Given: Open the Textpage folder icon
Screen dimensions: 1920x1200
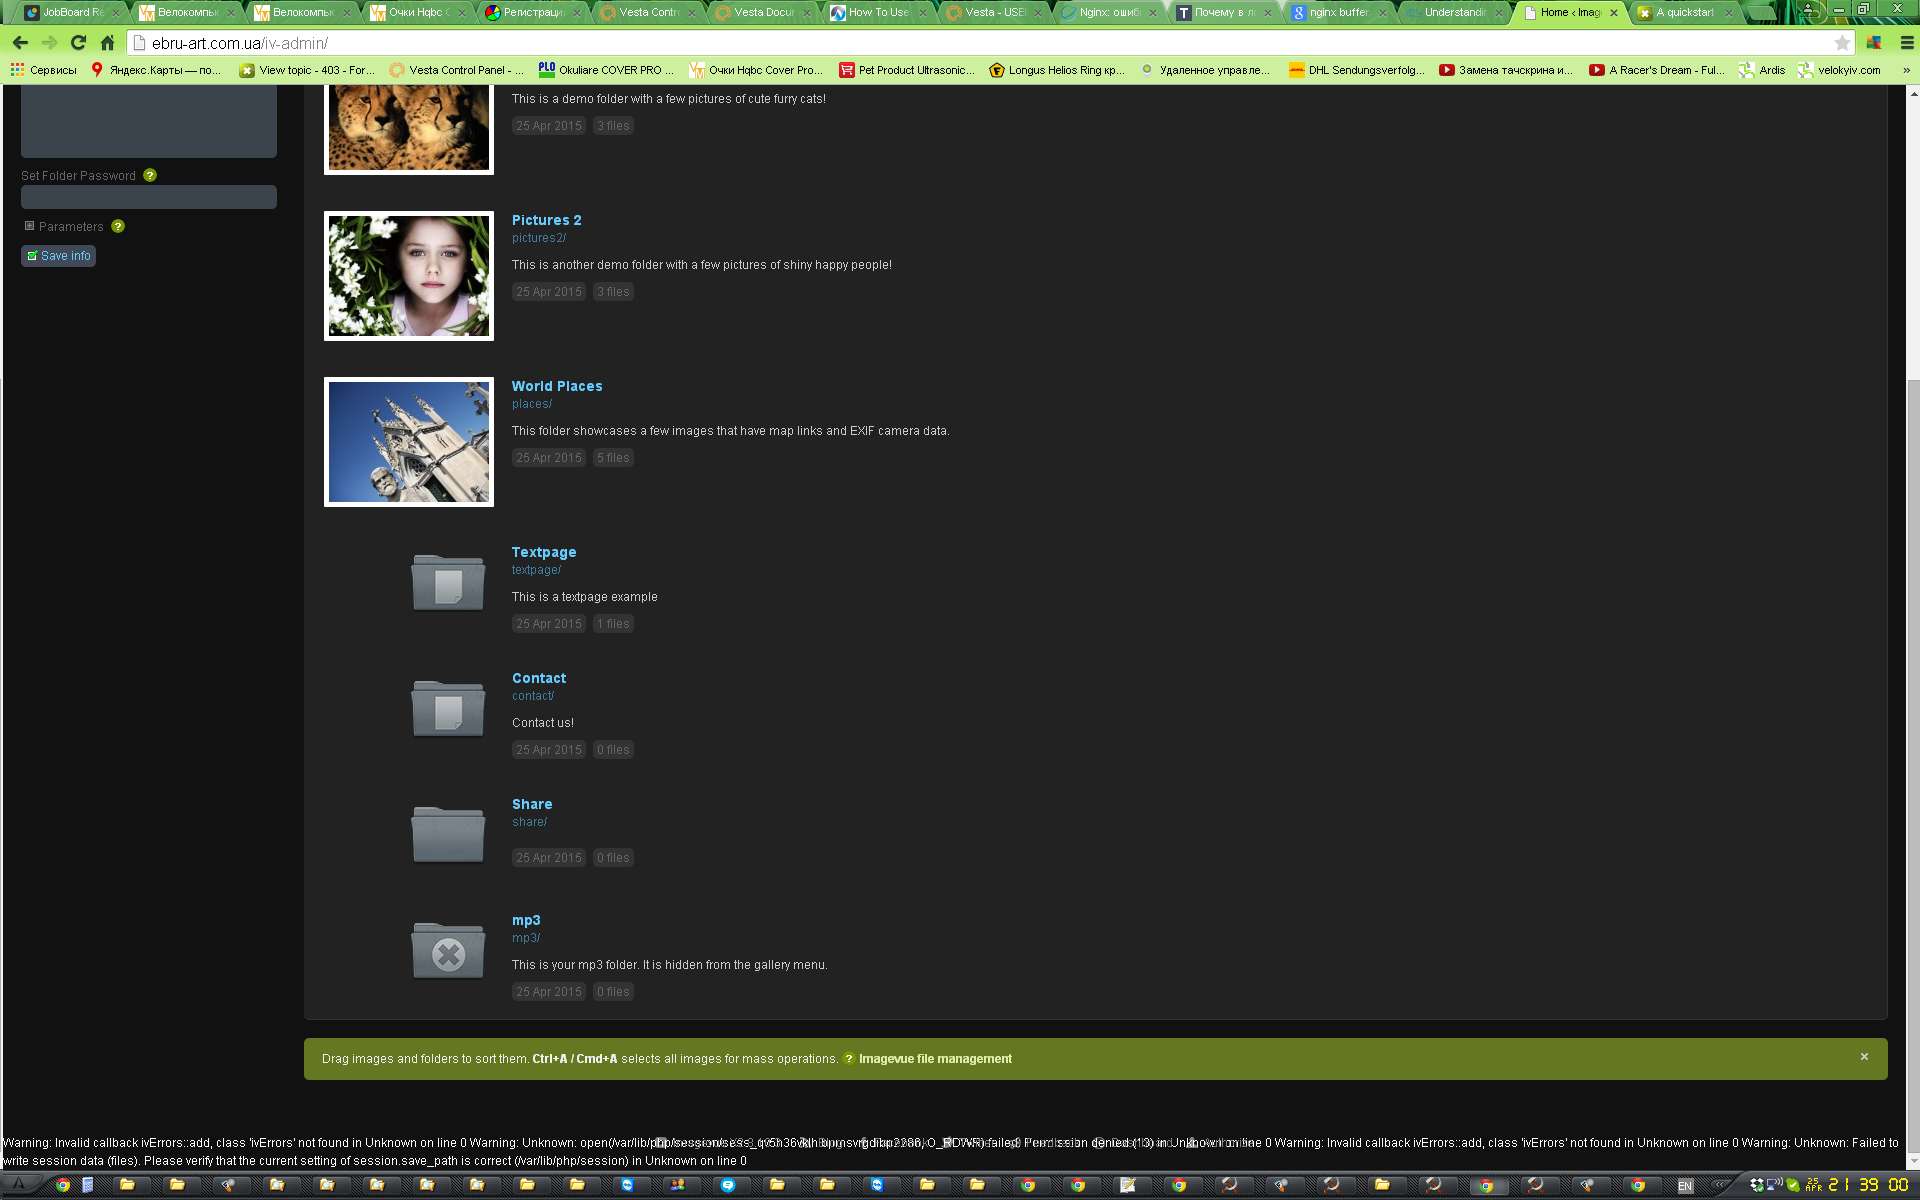Looking at the screenshot, I should point(448,581).
